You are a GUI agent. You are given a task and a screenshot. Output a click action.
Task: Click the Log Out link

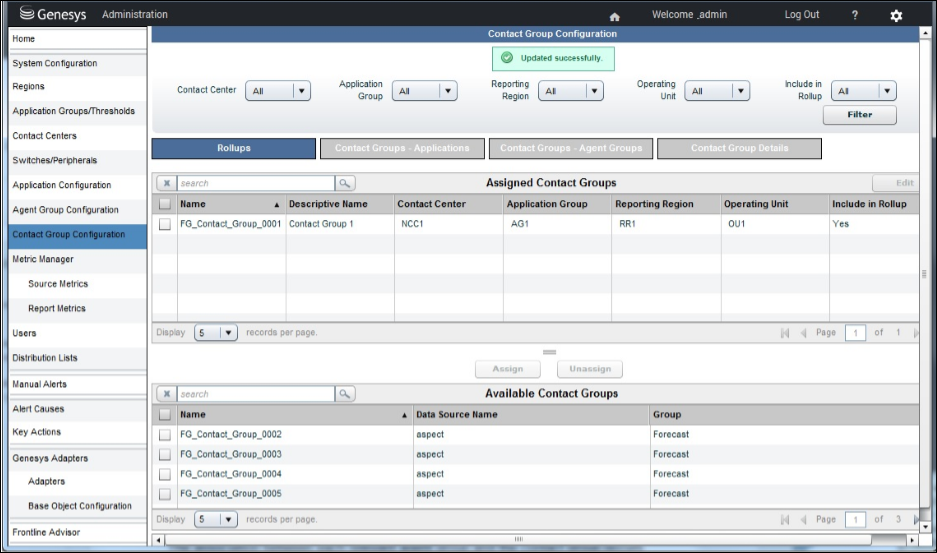point(801,15)
